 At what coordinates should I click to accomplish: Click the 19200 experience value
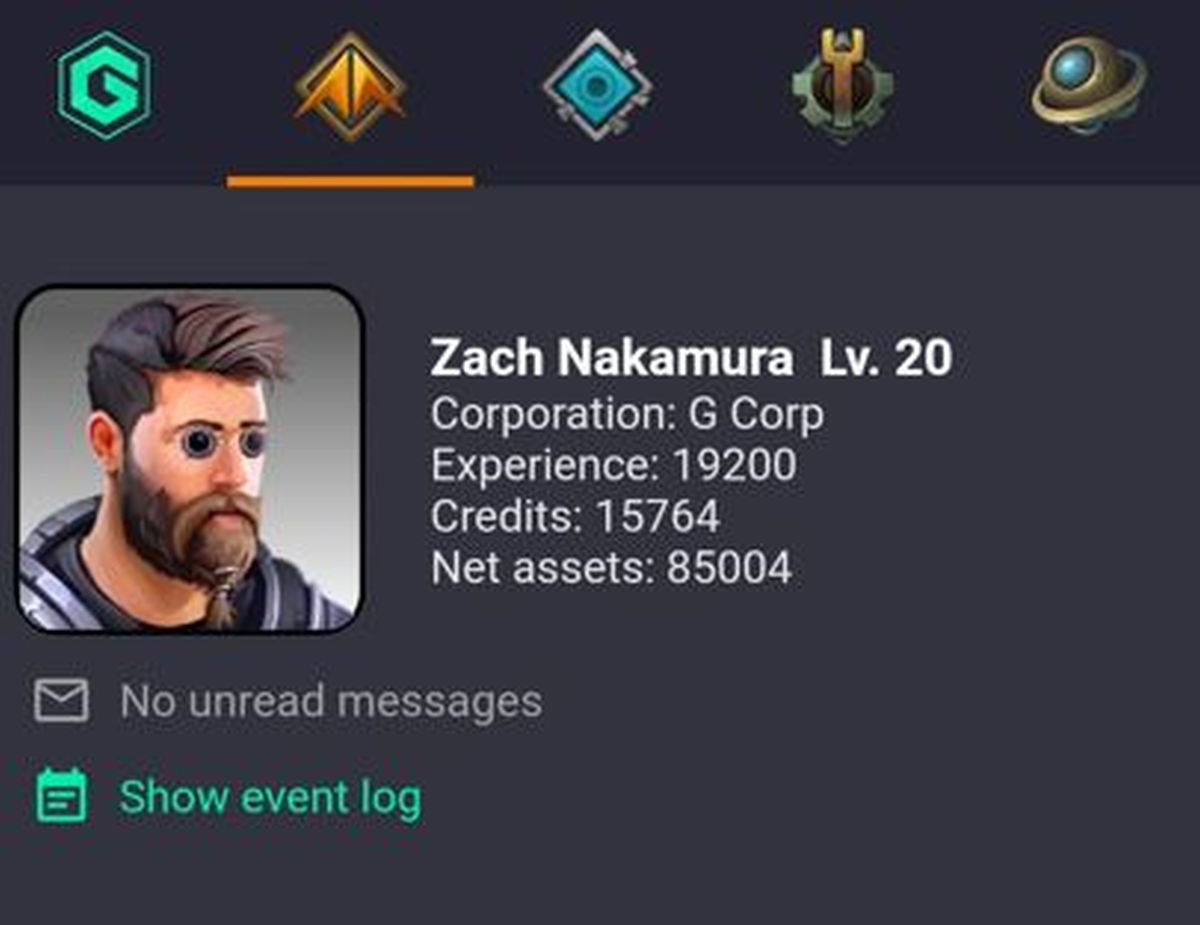pyautogui.click(x=734, y=465)
